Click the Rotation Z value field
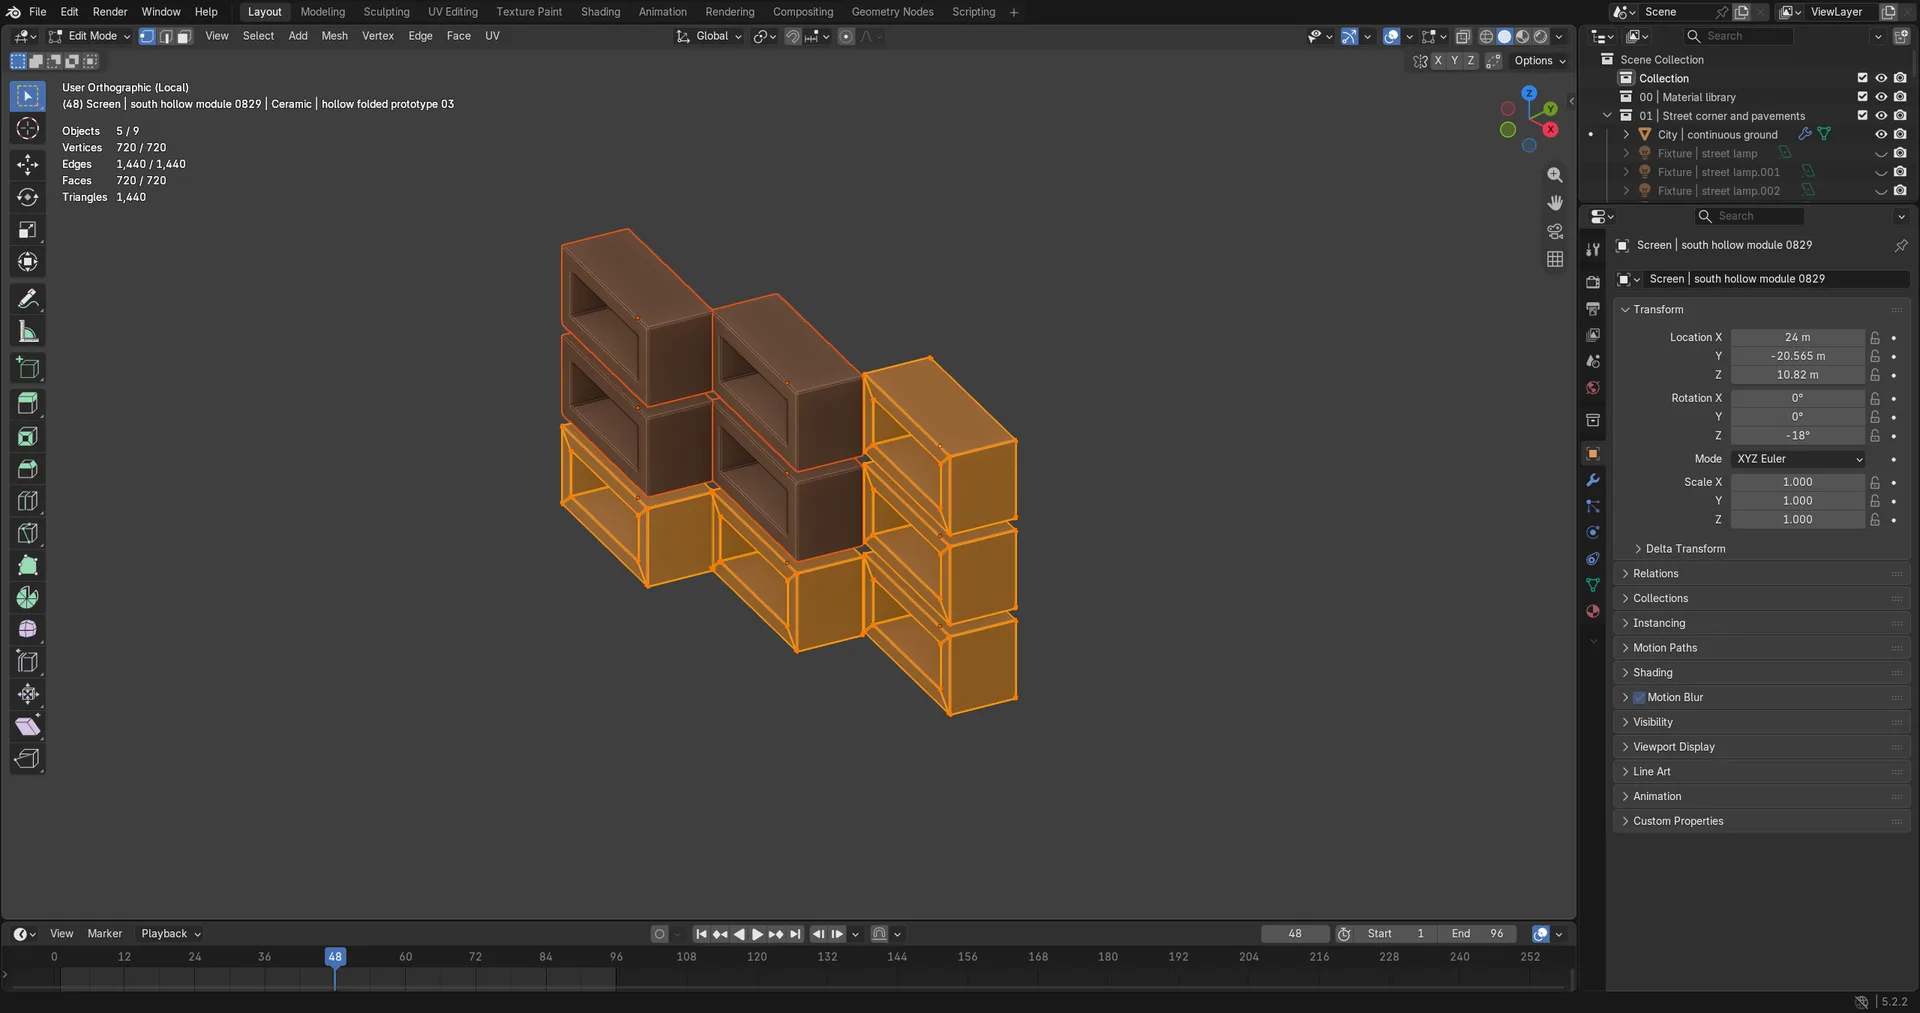 click(1798, 436)
